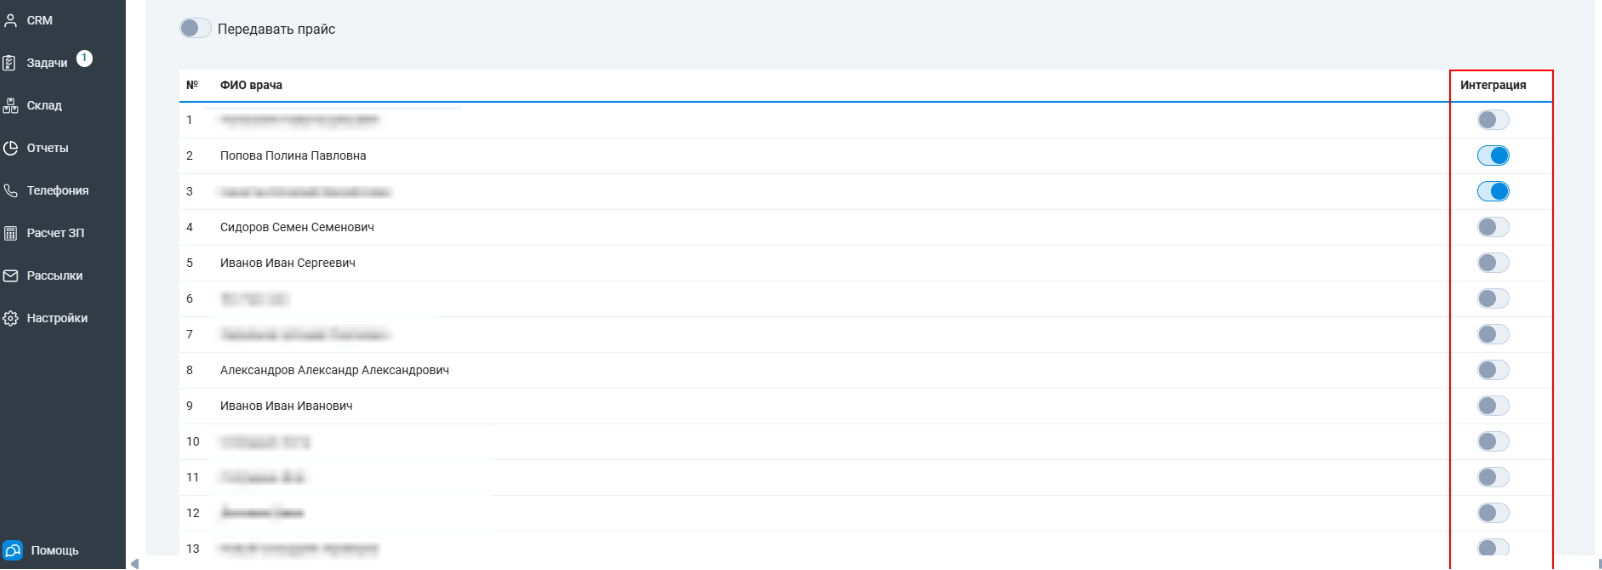Click the blue Помощь chat icon
The image size is (1602, 570).
point(13,550)
